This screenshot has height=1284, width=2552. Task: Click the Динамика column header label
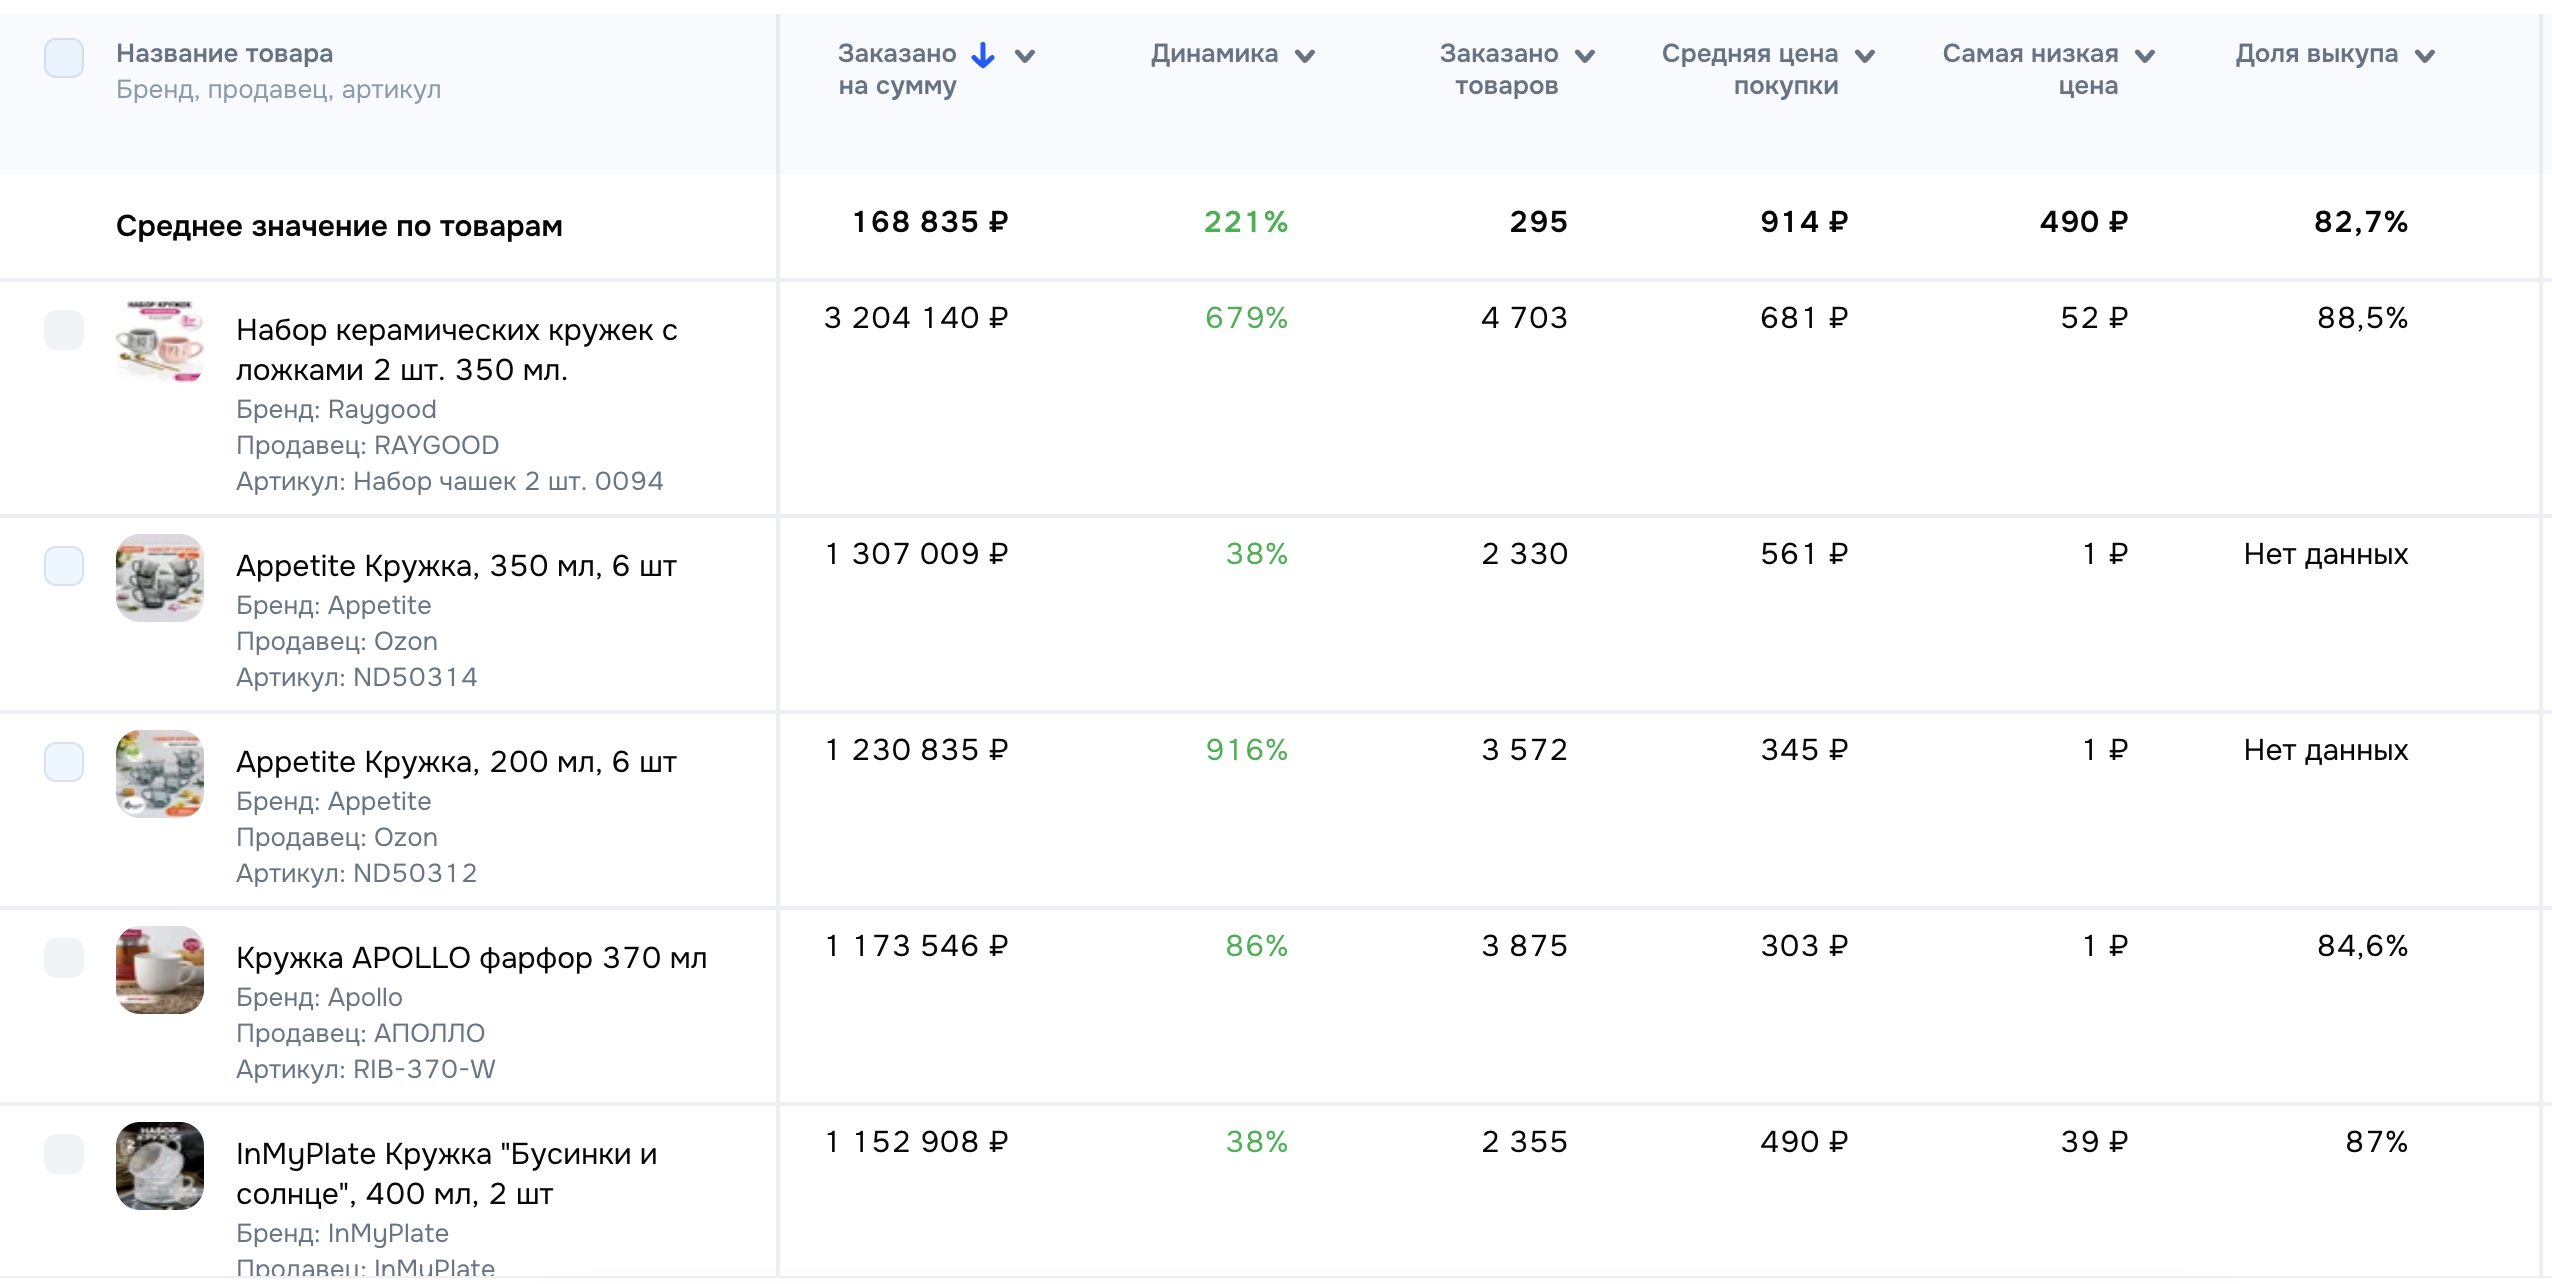point(1214,54)
